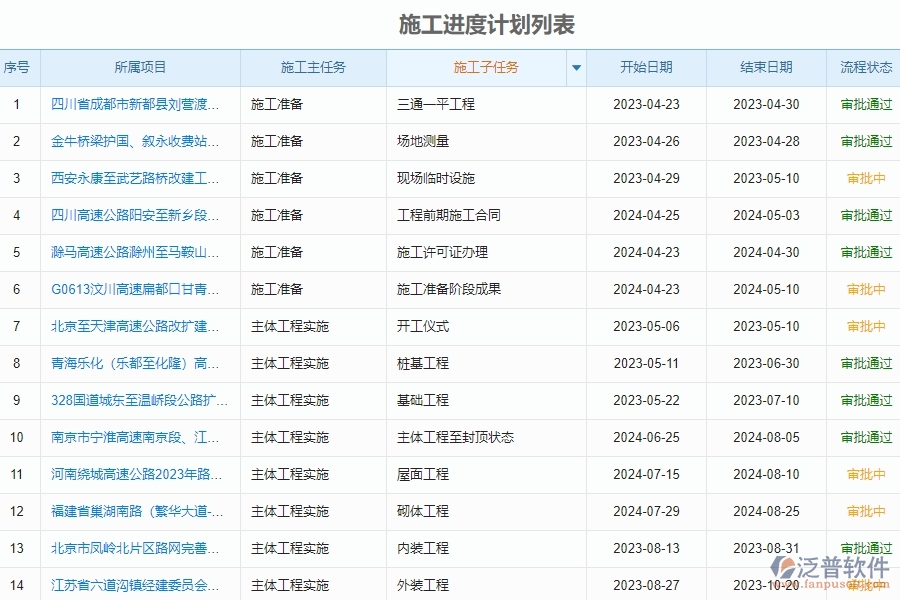Click the 序号 column header
This screenshot has width=900, height=600.
pyautogui.click(x=17, y=67)
